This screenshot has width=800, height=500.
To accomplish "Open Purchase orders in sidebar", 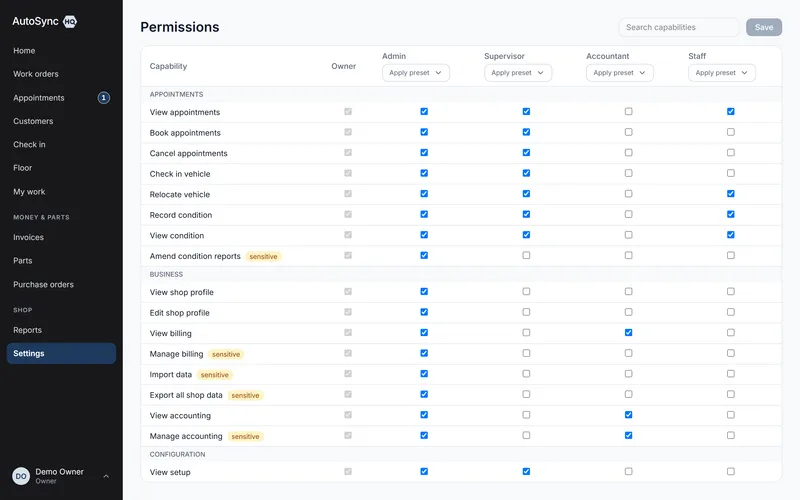I will coord(61,284).
